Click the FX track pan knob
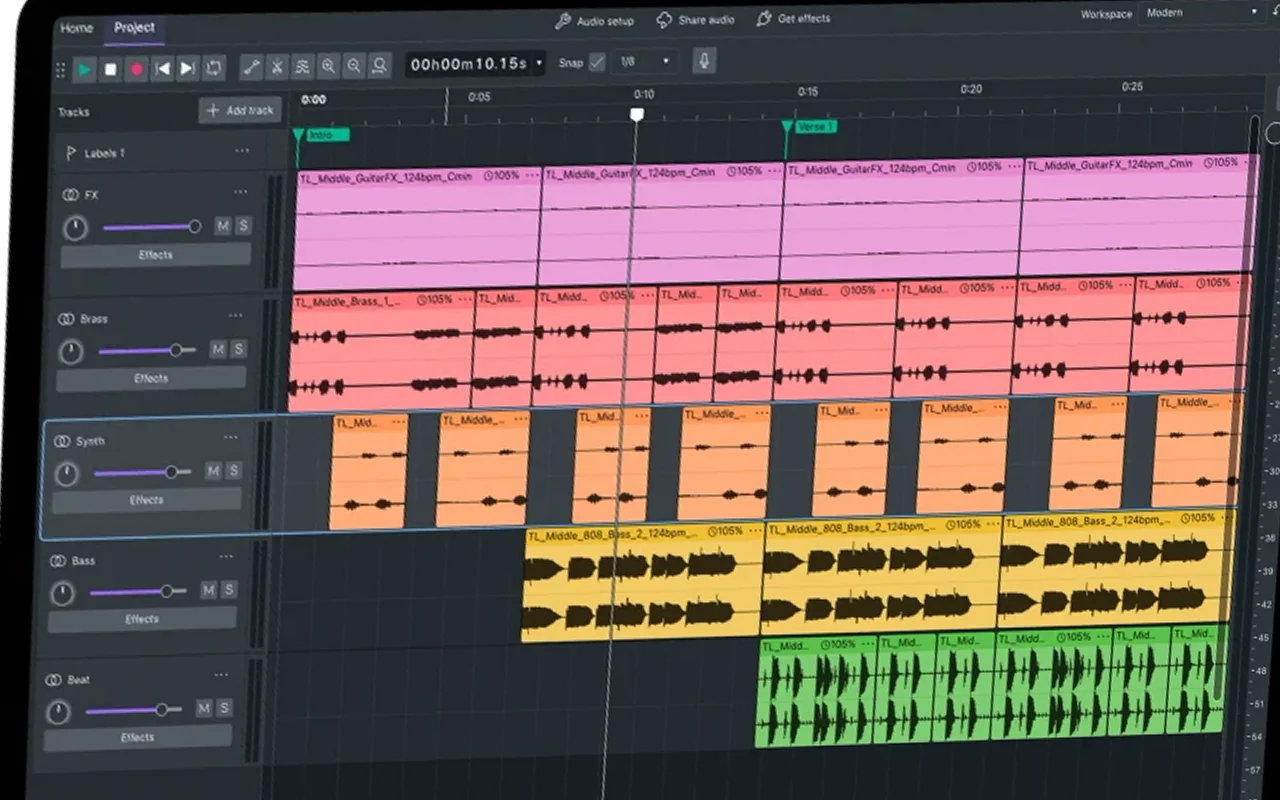 tap(75, 228)
